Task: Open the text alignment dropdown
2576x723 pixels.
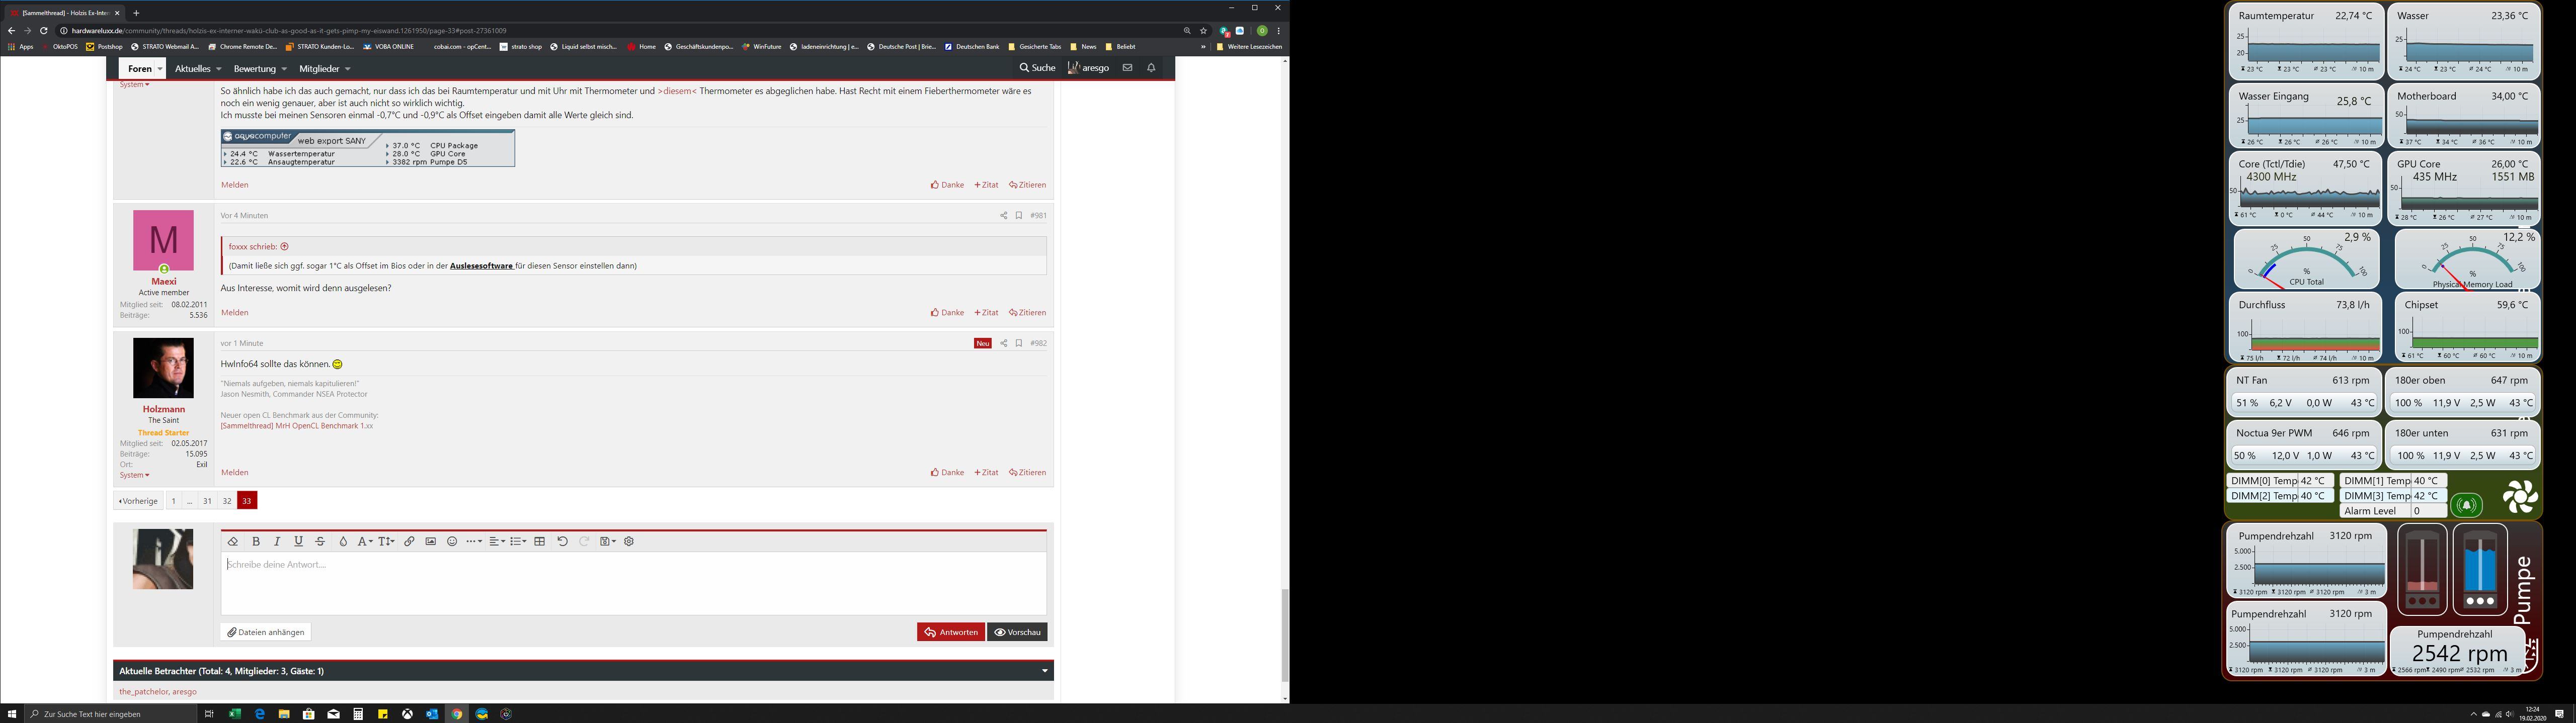Action: click(x=497, y=541)
